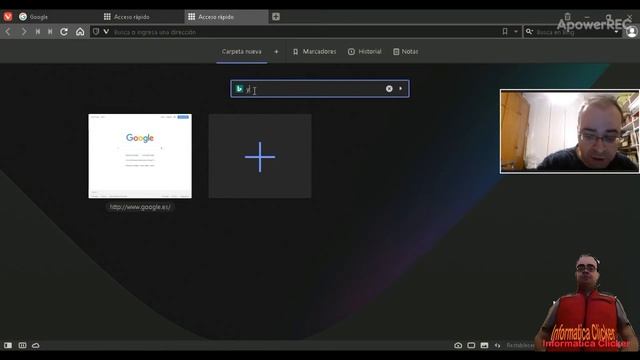The image size is (640, 360).
Task: Open page actions code icon
Action: tap(497, 345)
